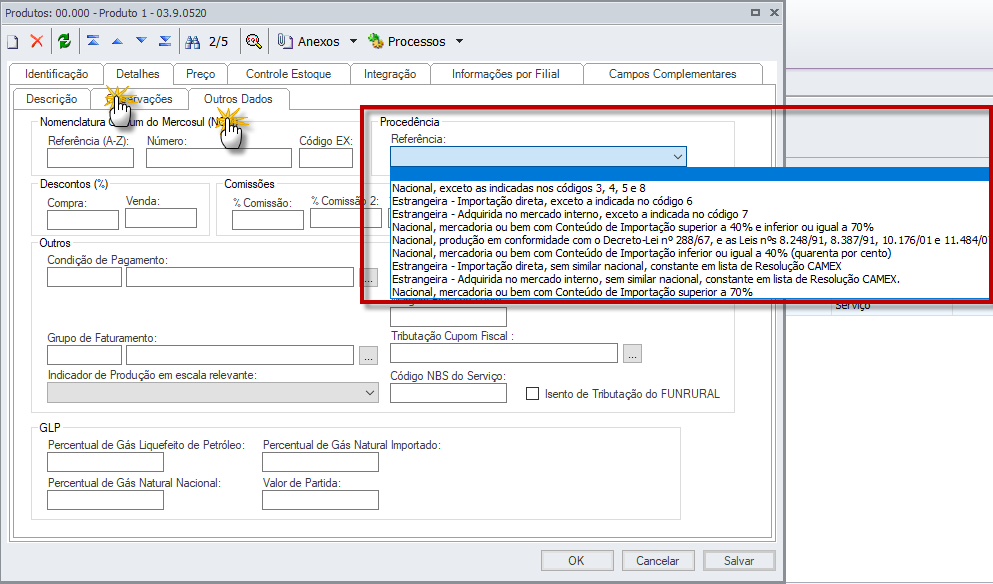Click the green refresh arrows icon
Viewport: 993px width, 584px height.
coord(64,42)
